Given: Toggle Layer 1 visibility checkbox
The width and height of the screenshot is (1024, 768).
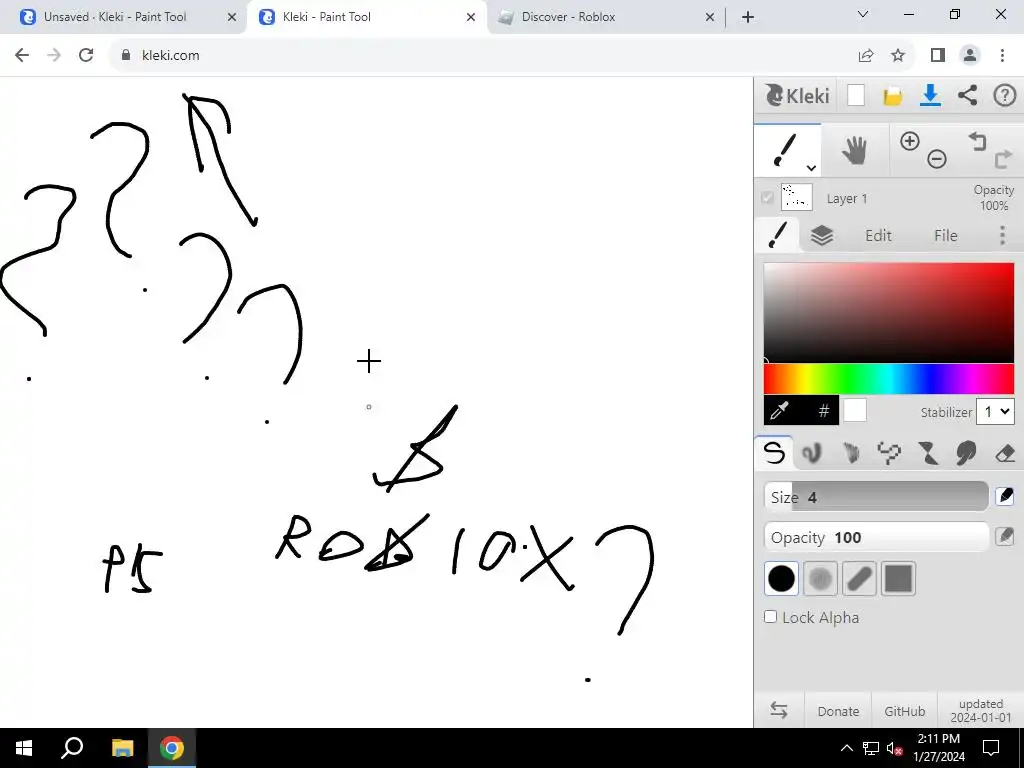Looking at the screenshot, I should pos(767,197).
